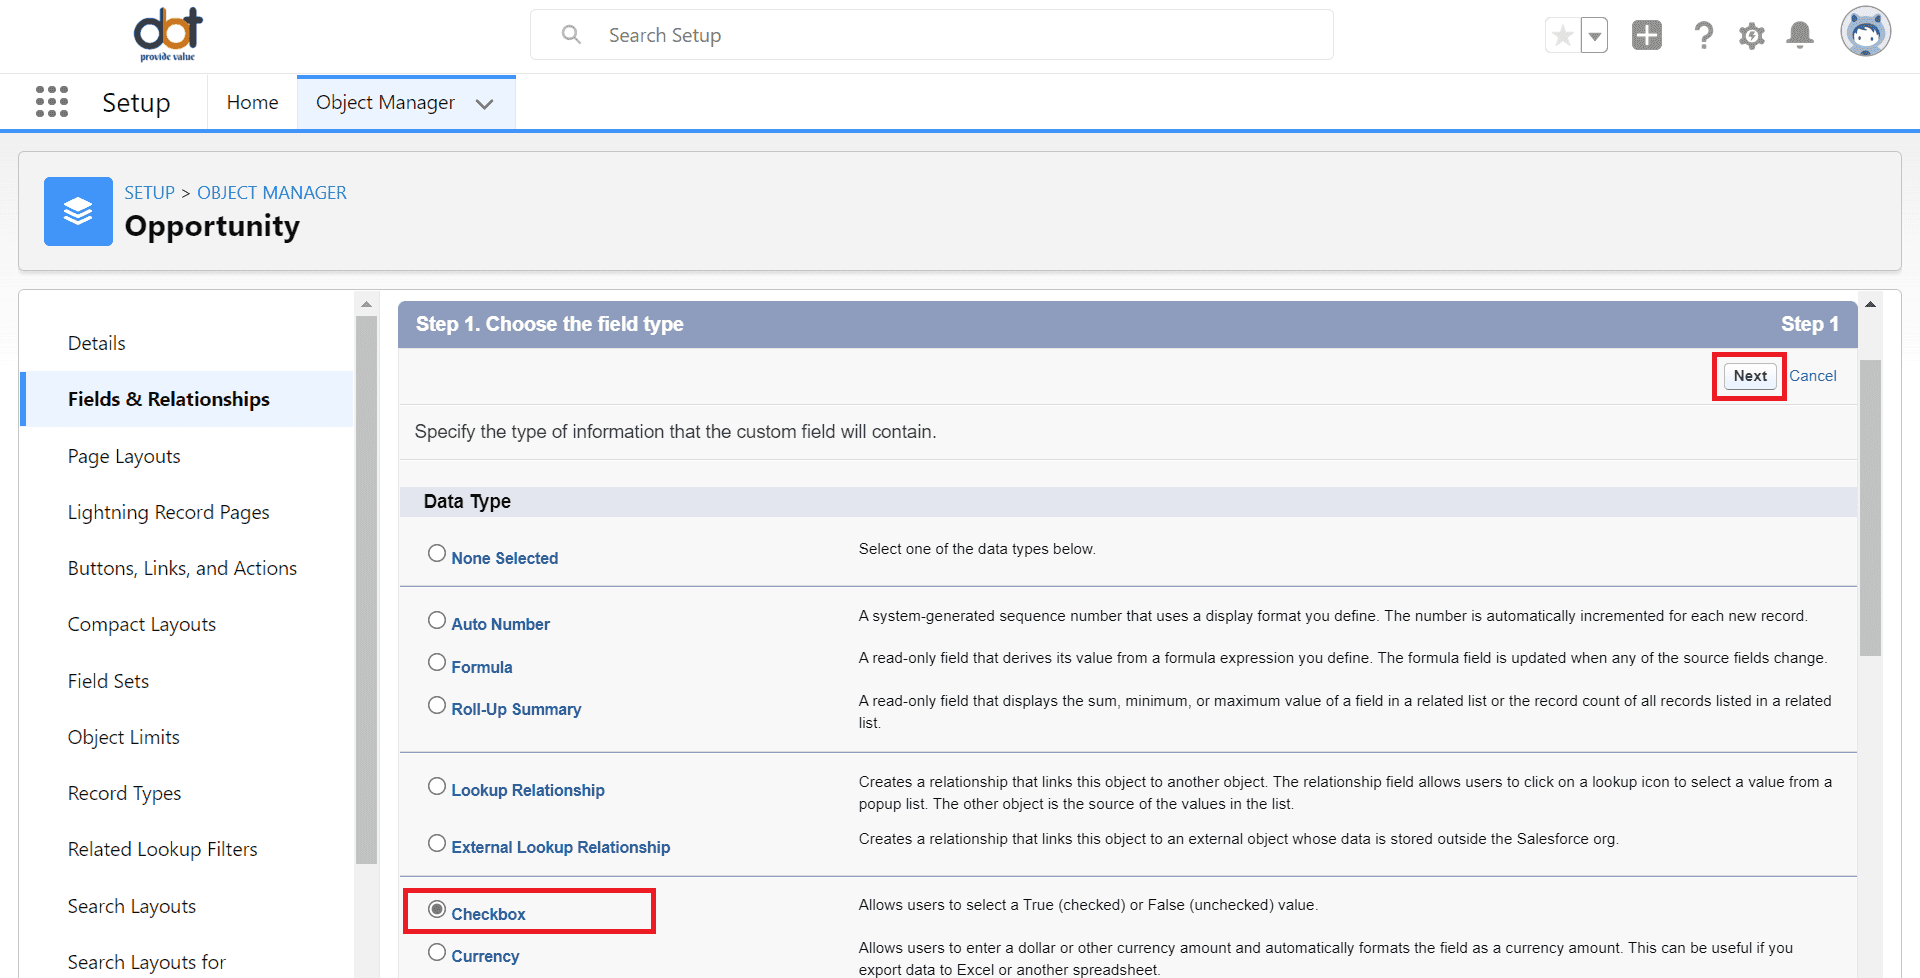
Task: Click the OBJECT MANAGER breadcrumb link
Action: 272,193
